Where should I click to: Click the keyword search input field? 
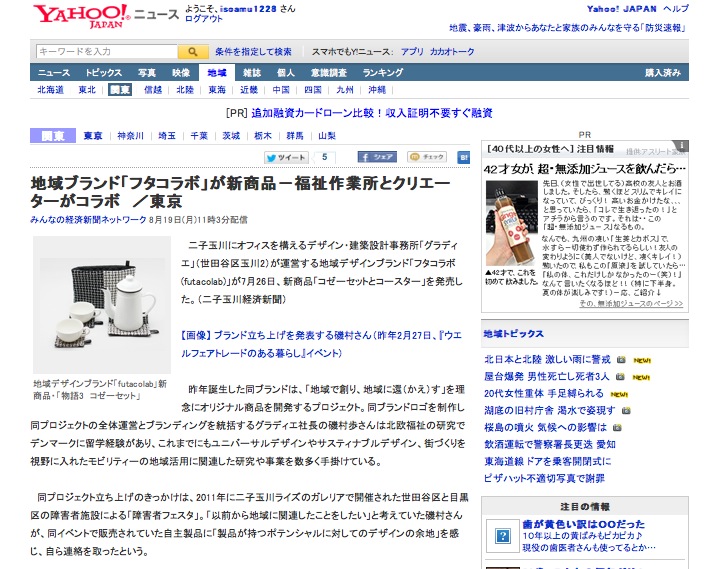[107, 52]
